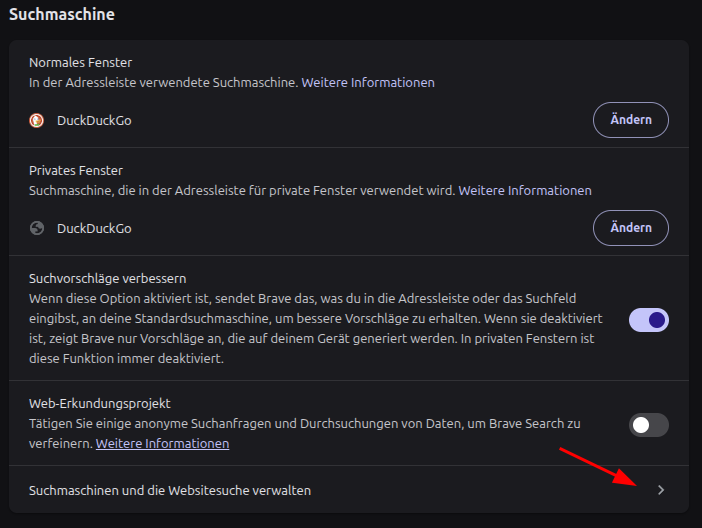Click the globe icon under Privates Fenster
The width and height of the screenshot is (702, 528).
click(x=37, y=228)
